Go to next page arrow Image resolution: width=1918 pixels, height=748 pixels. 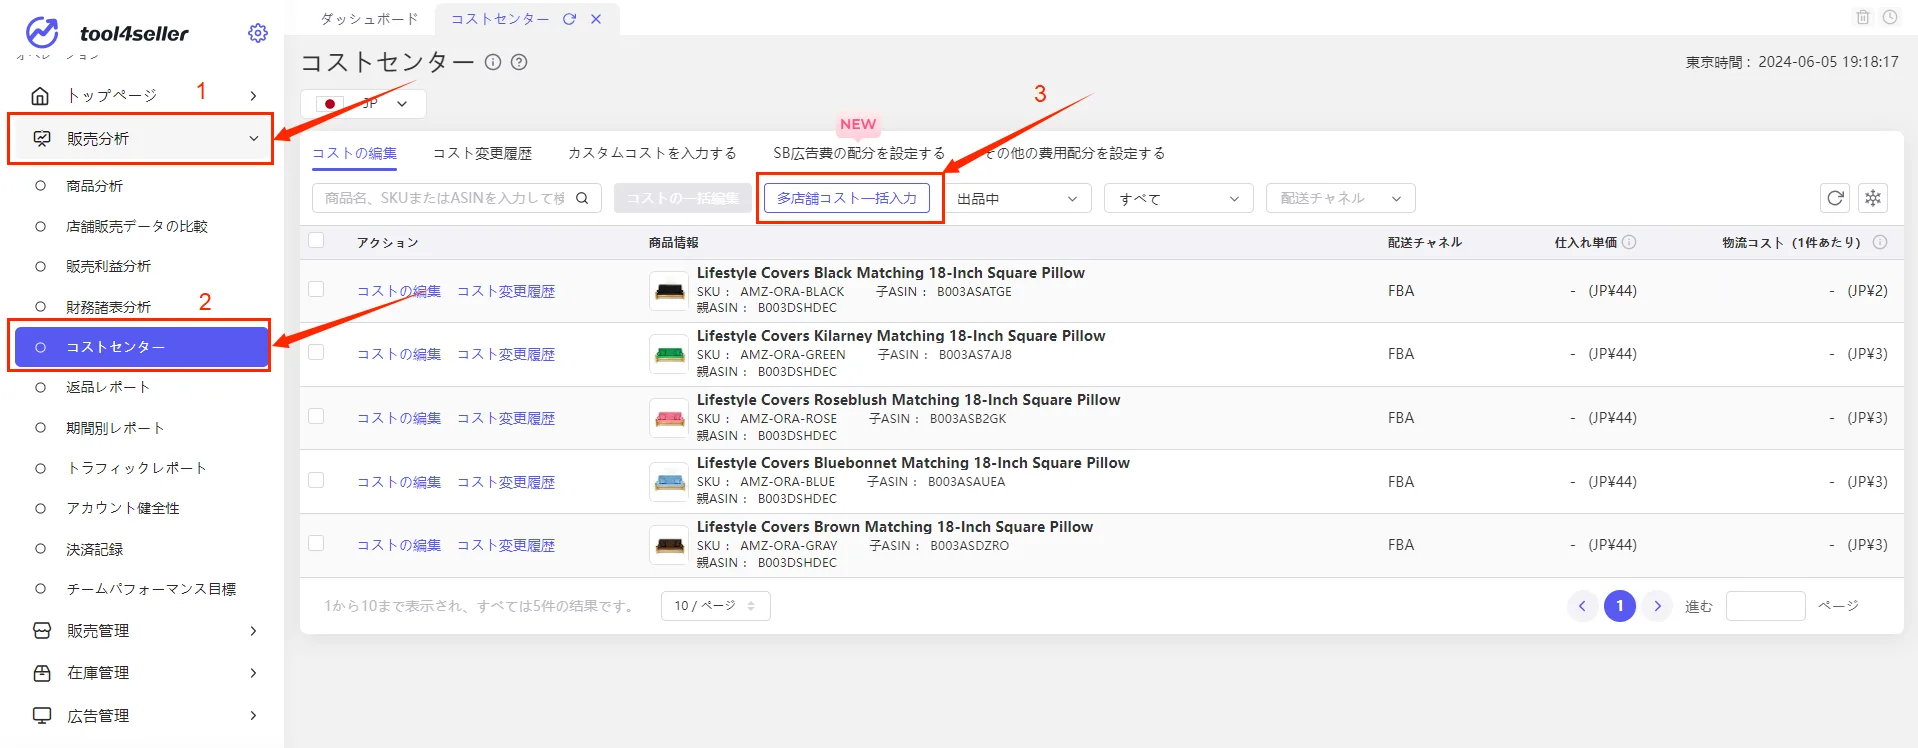pyautogui.click(x=1658, y=606)
